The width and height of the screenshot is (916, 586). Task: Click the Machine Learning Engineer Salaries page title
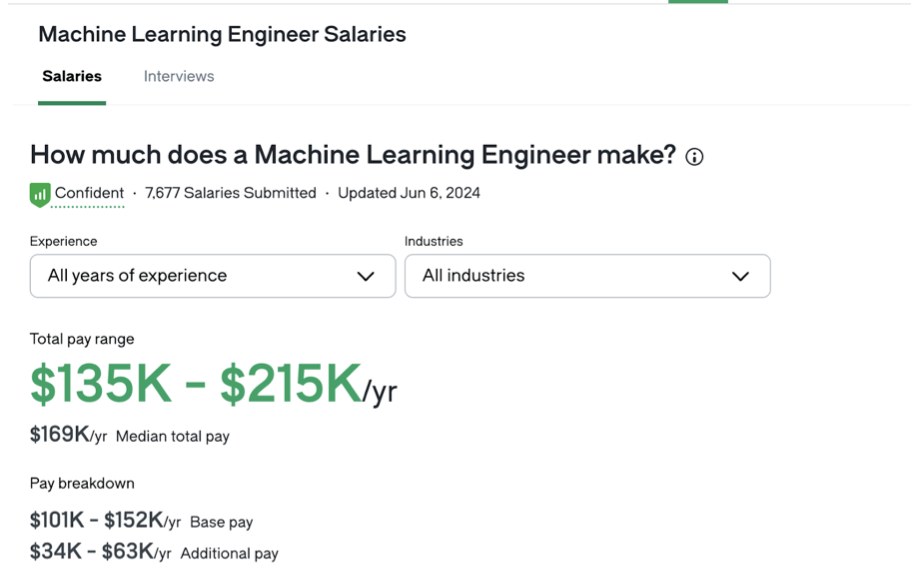pos(222,34)
